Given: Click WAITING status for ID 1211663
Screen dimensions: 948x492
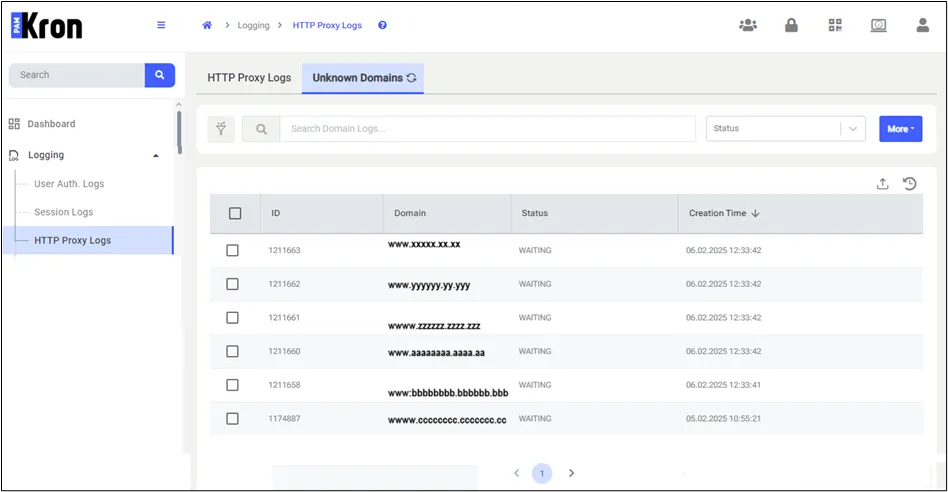Looking at the screenshot, I should coord(534,250).
